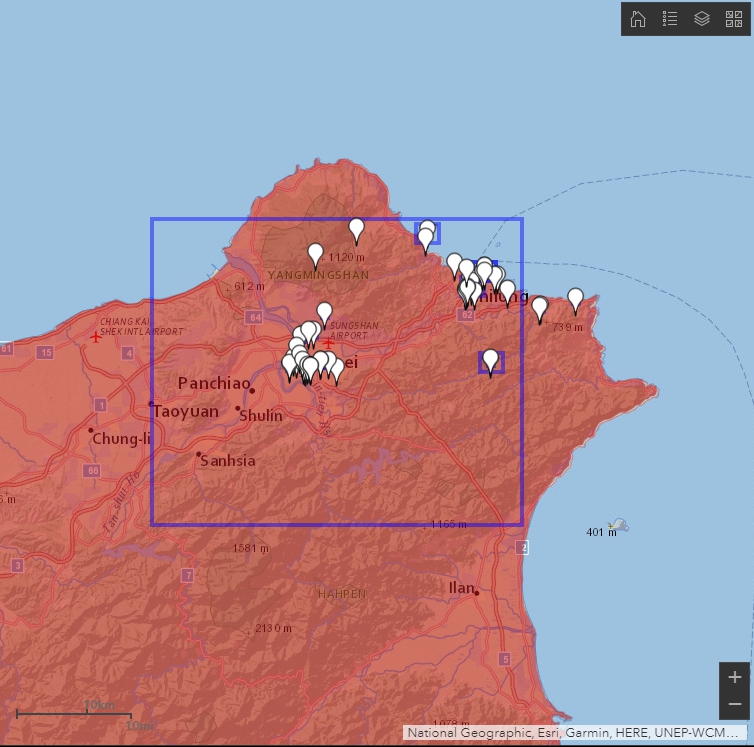Click the Sungshan Airport red plane icon
This screenshot has width=754, height=747.
(328, 343)
